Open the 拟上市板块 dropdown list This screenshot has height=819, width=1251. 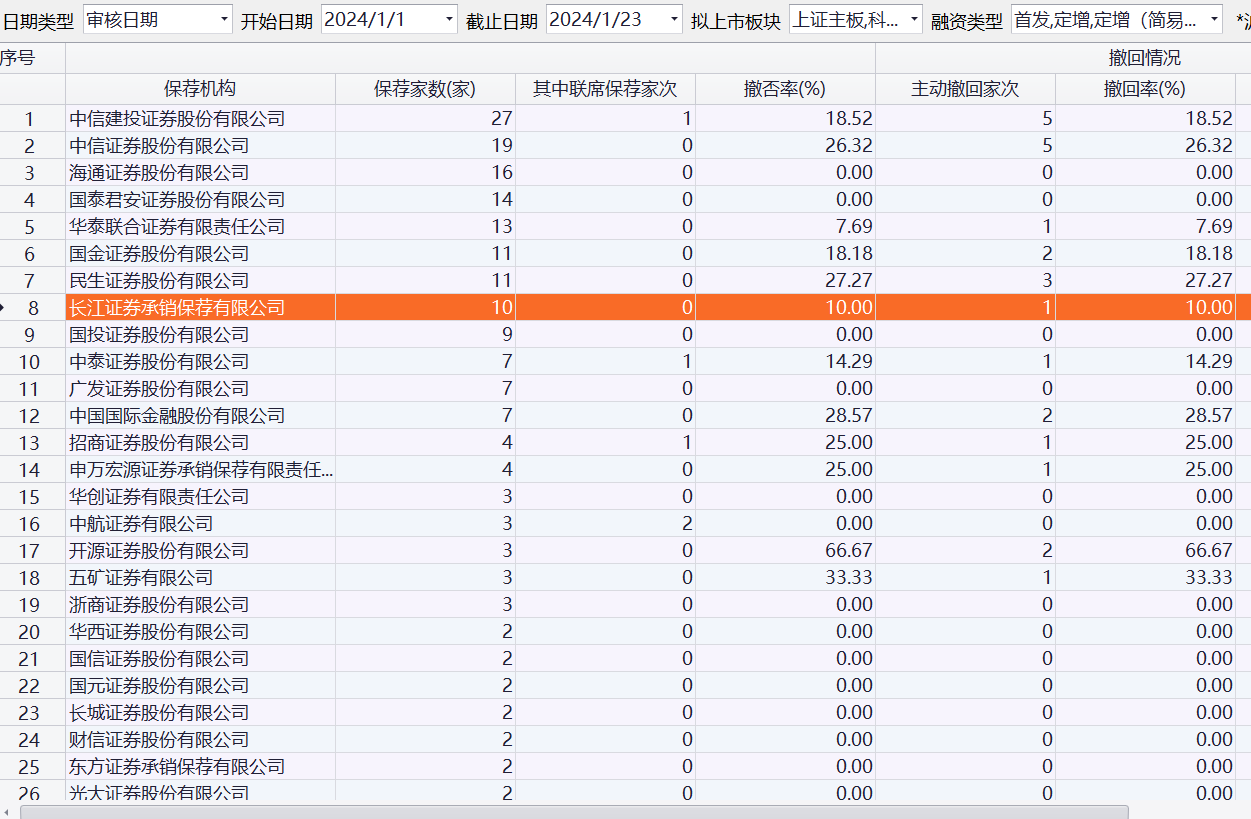[x=913, y=19]
